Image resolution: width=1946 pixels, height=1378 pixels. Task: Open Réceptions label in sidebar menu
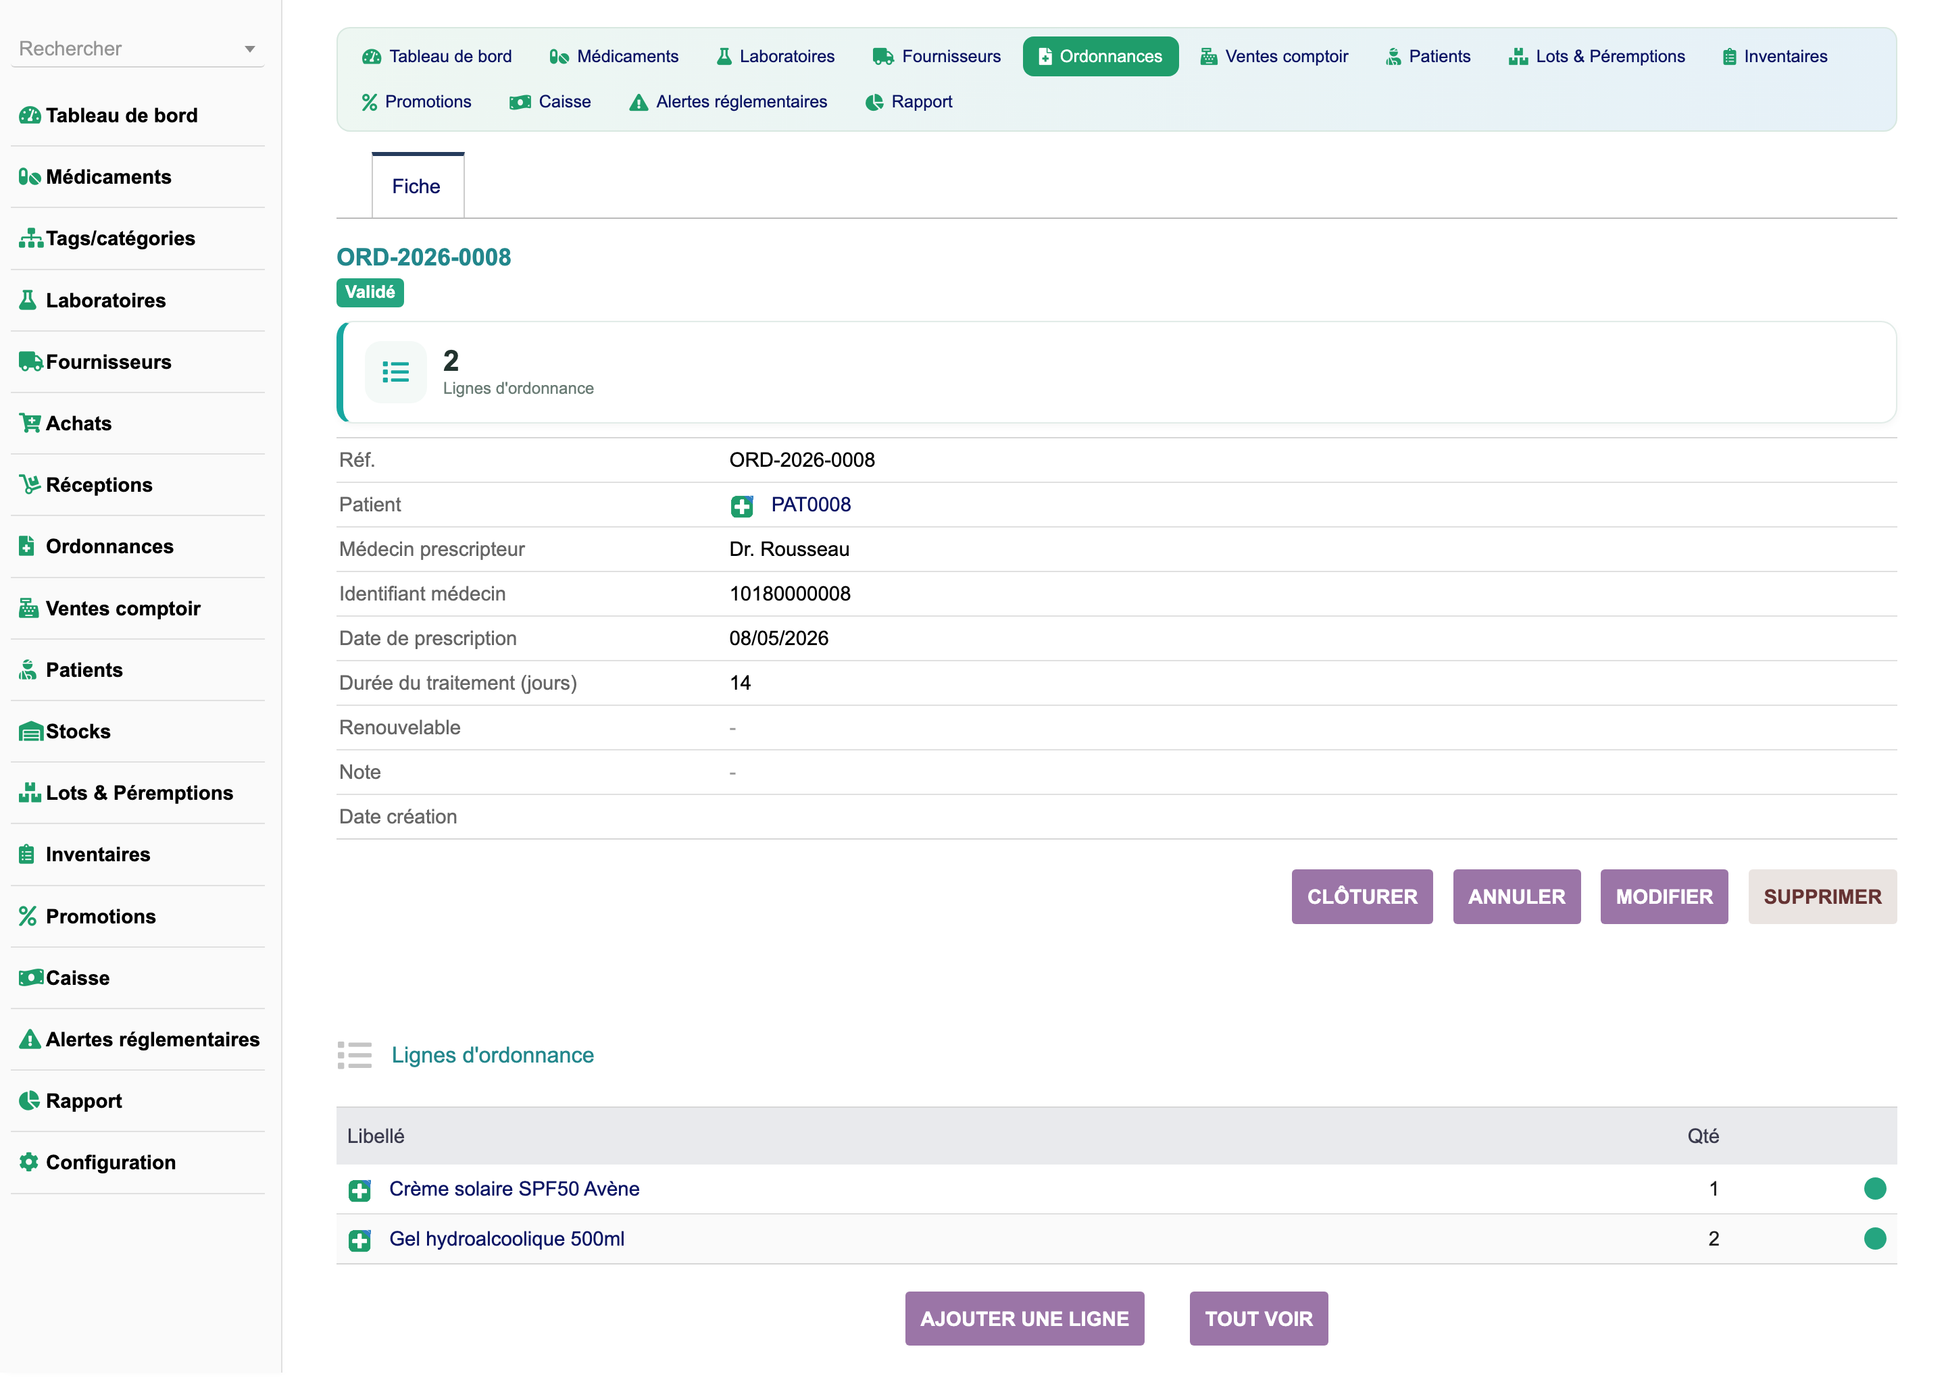click(99, 486)
